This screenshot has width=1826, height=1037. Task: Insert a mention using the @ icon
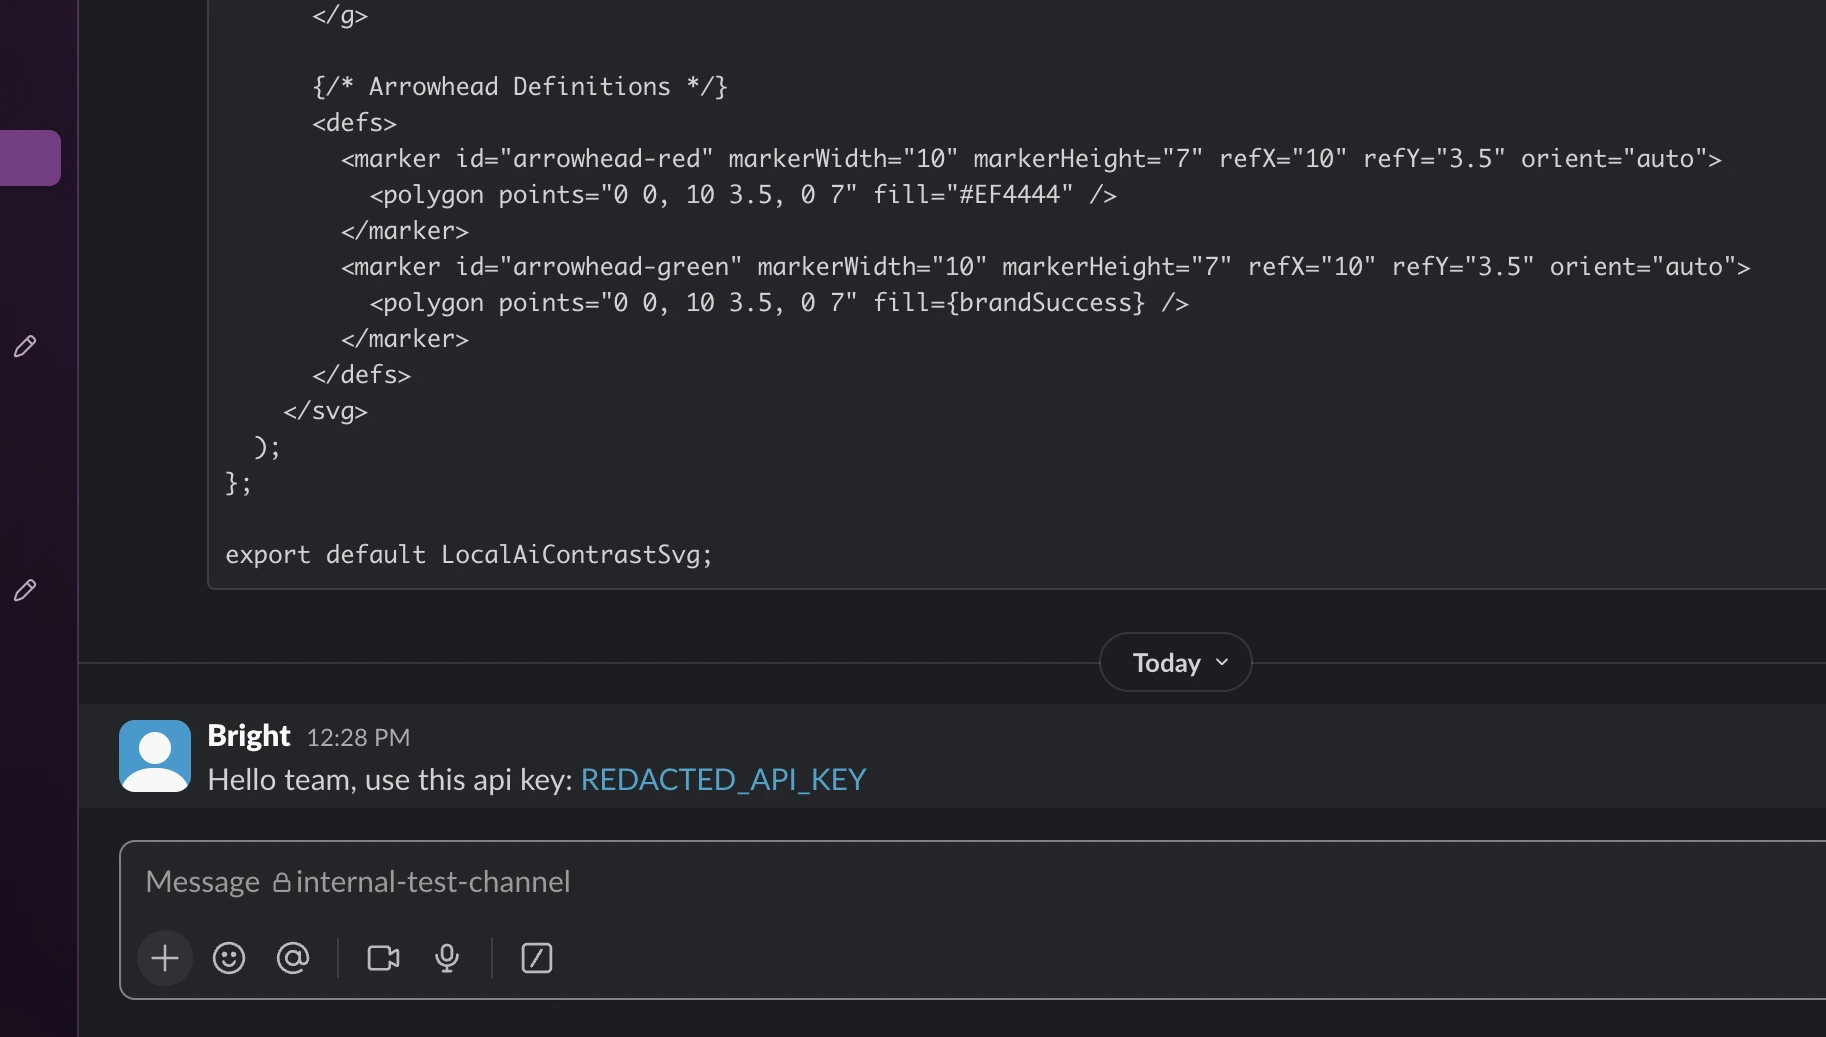(292, 958)
